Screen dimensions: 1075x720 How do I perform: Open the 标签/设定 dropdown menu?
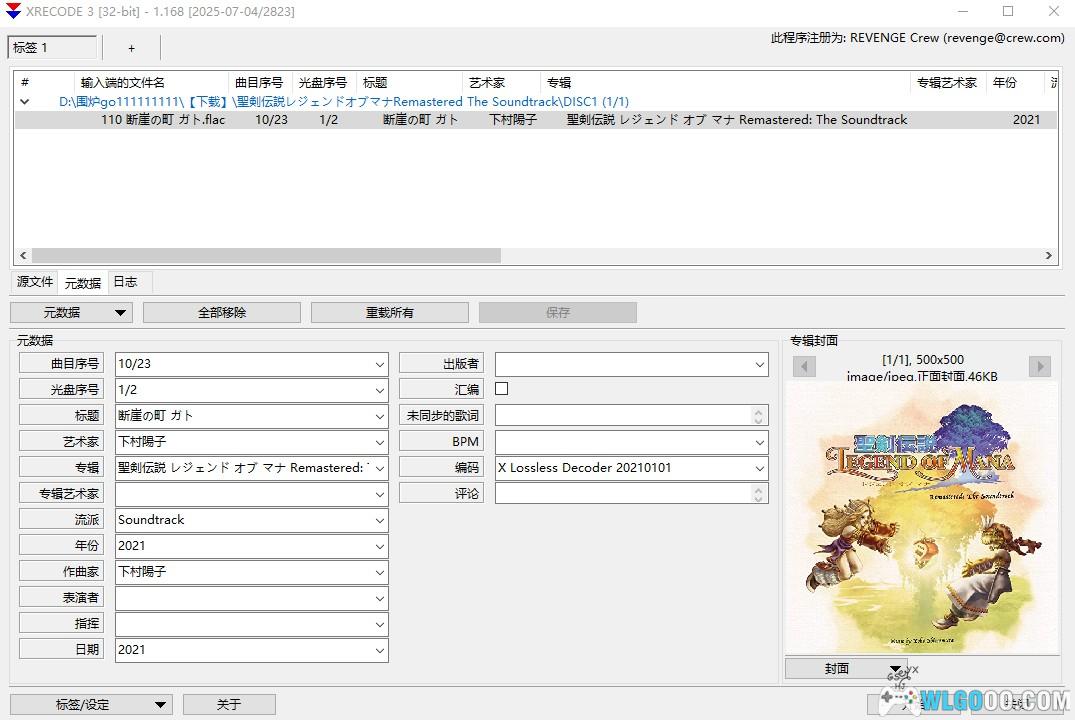(x=90, y=704)
